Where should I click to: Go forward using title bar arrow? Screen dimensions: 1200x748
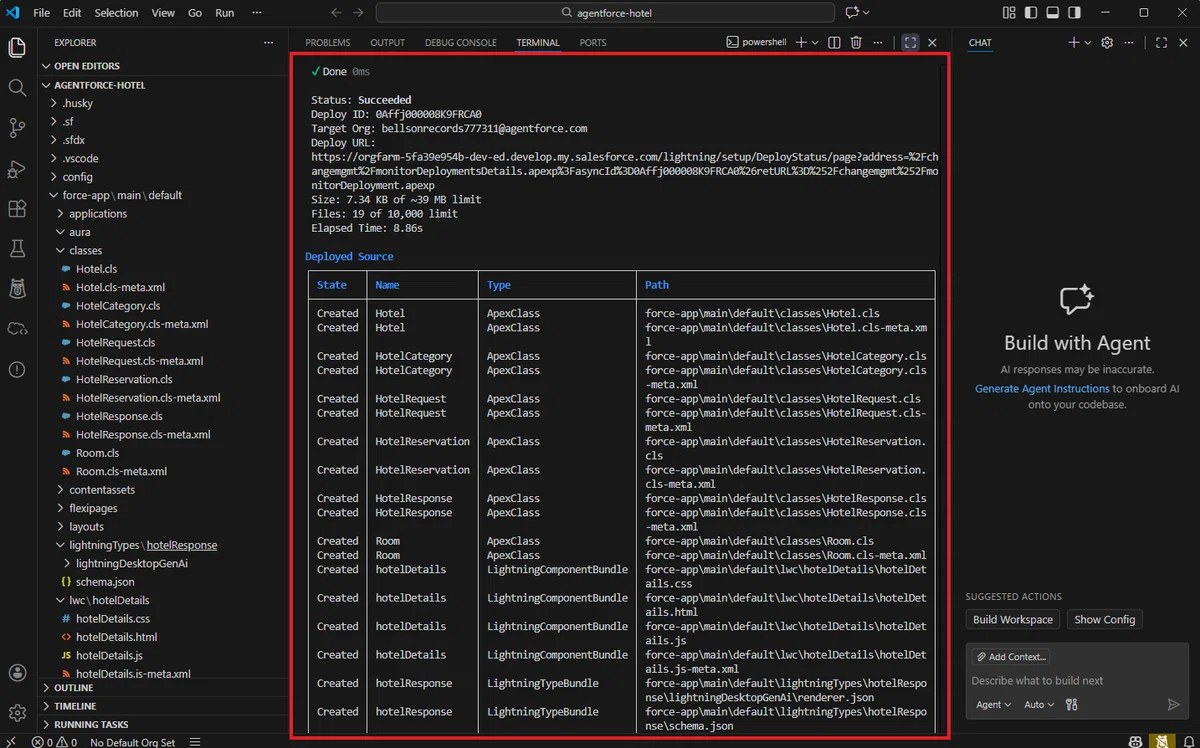click(359, 13)
